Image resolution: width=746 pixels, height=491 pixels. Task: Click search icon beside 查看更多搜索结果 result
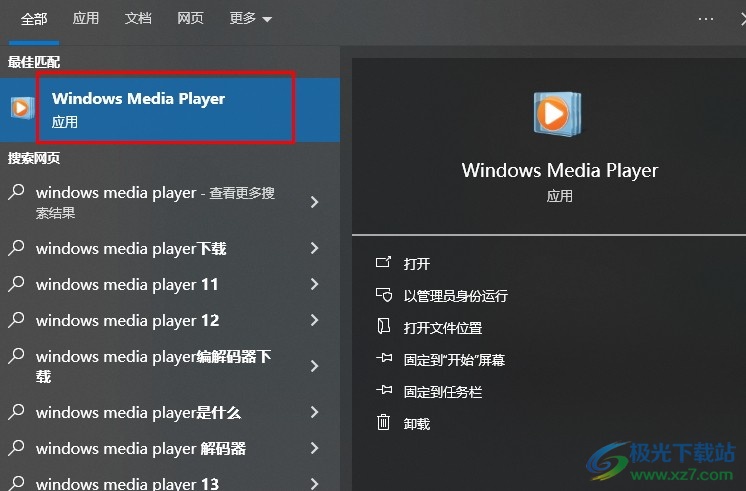click(x=17, y=192)
